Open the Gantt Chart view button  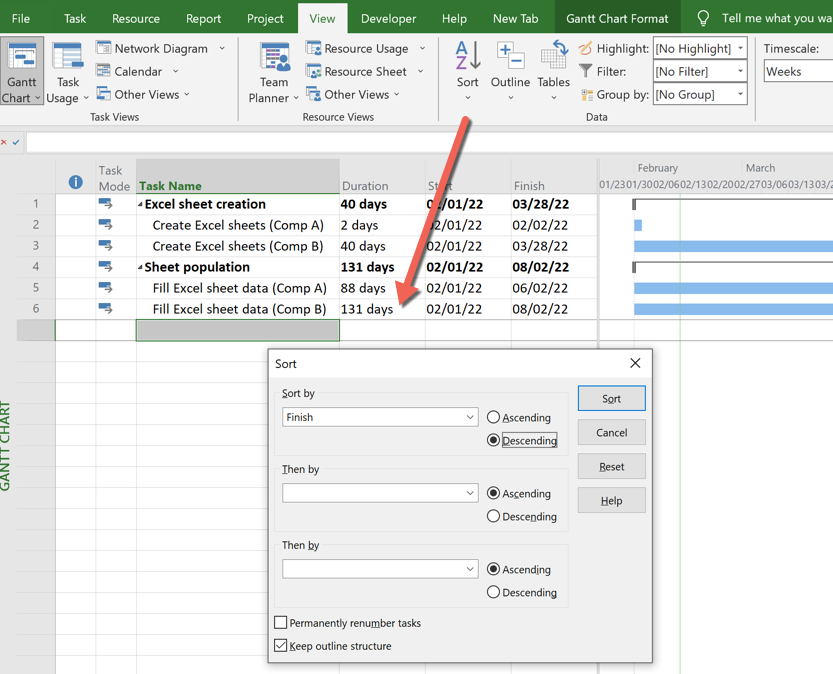click(22, 71)
